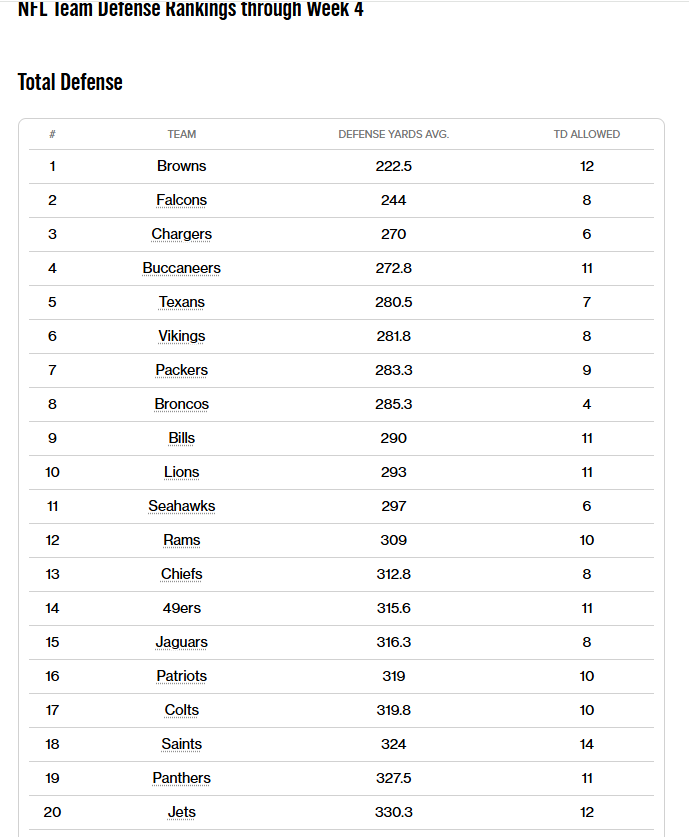Screen dimensions: 689x837
Task: Open the Saints team link
Action: click(x=182, y=744)
